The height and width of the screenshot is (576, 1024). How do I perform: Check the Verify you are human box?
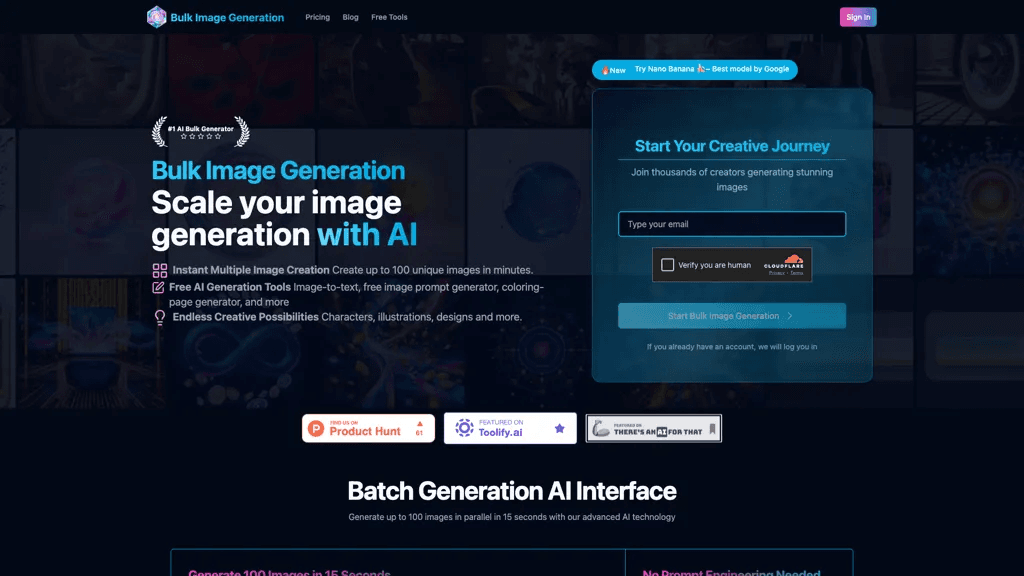pyautogui.click(x=667, y=264)
